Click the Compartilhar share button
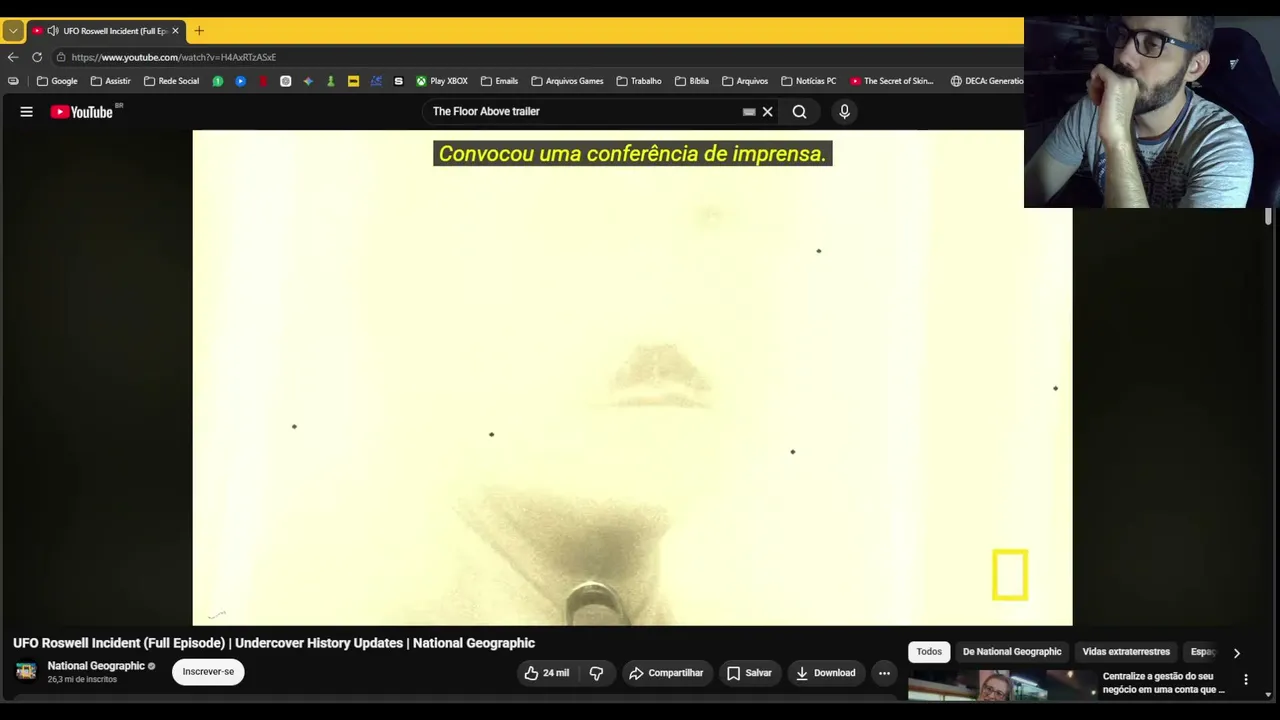 tap(666, 673)
